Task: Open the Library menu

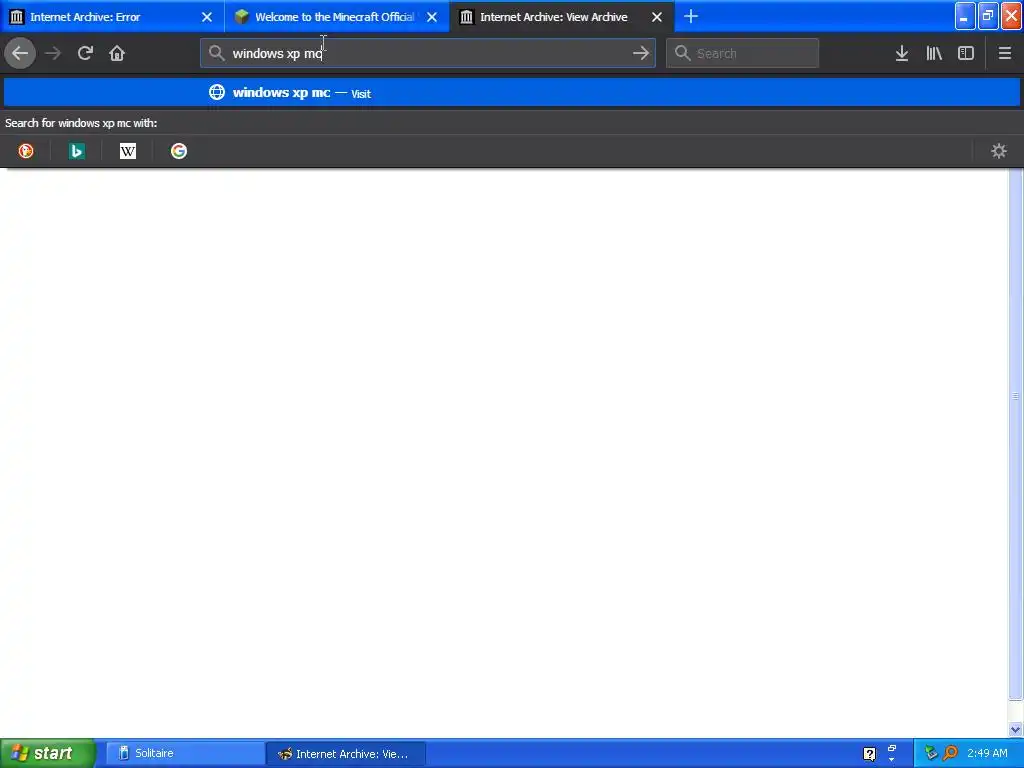Action: coord(934,54)
